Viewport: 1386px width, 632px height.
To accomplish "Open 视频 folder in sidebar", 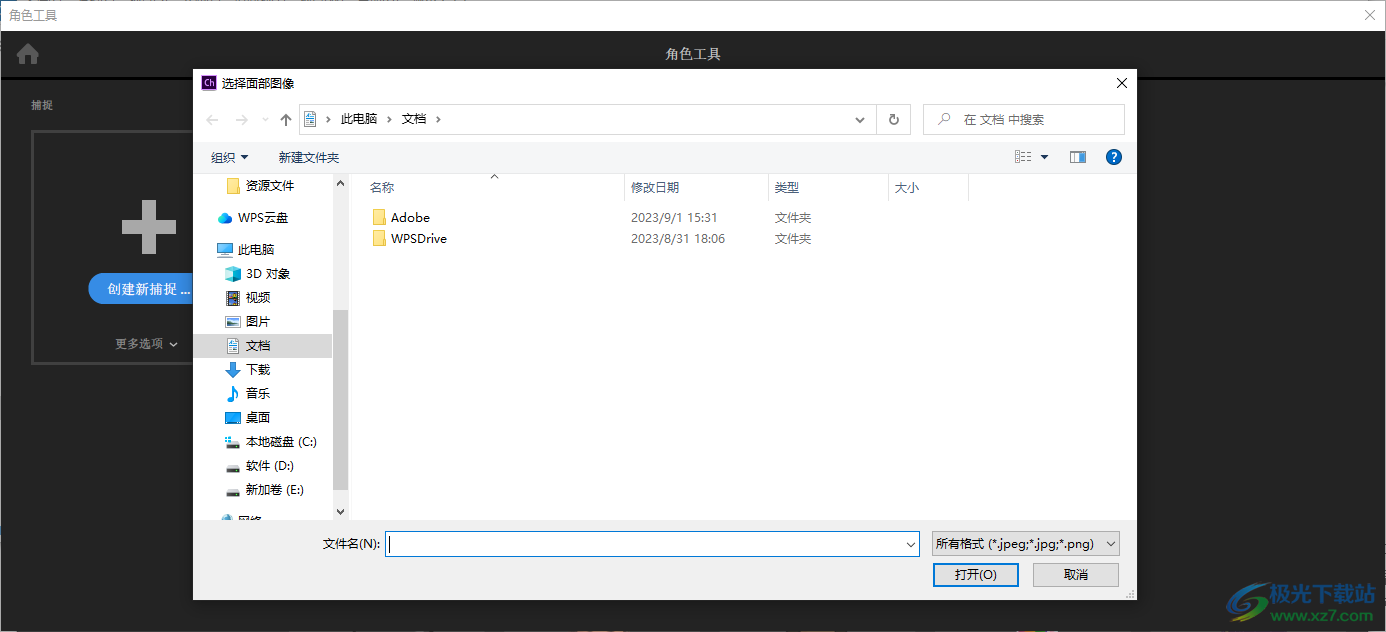I will (258, 298).
